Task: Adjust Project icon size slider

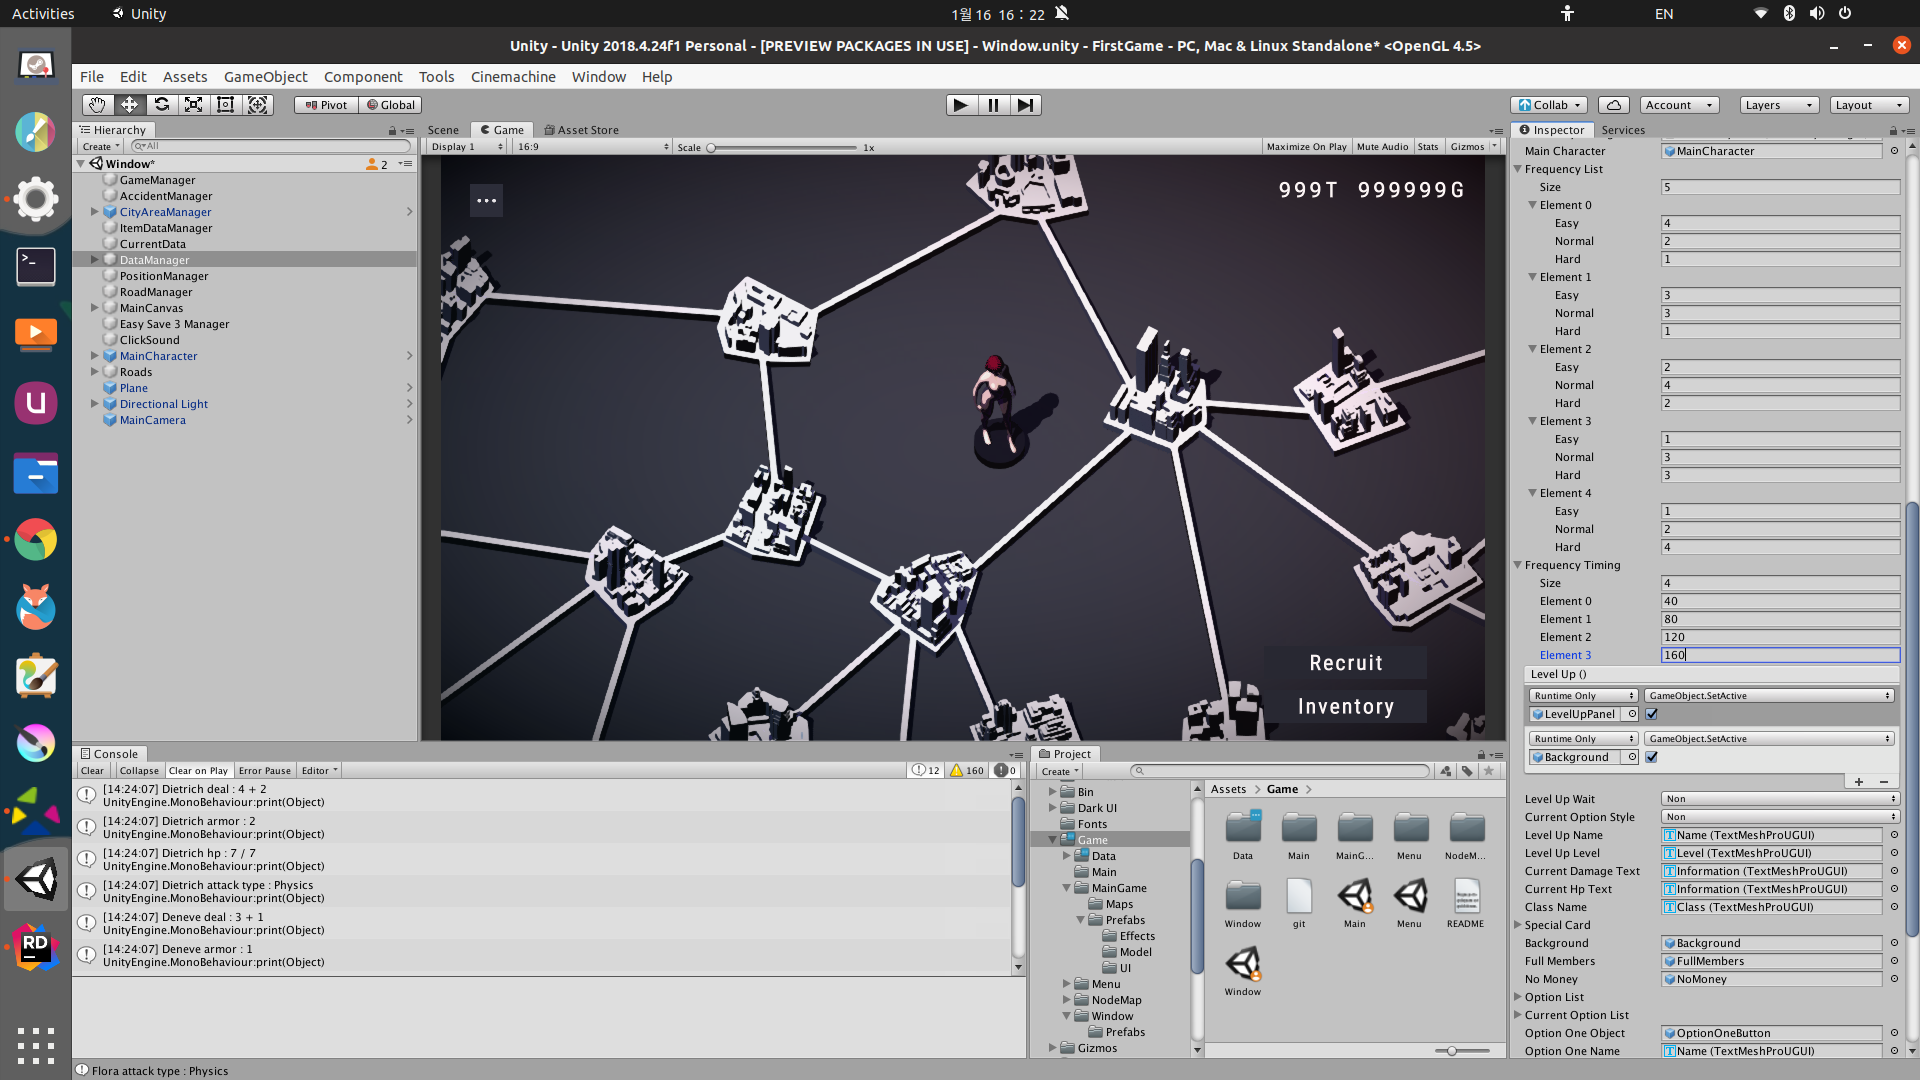Action: (1462, 1051)
